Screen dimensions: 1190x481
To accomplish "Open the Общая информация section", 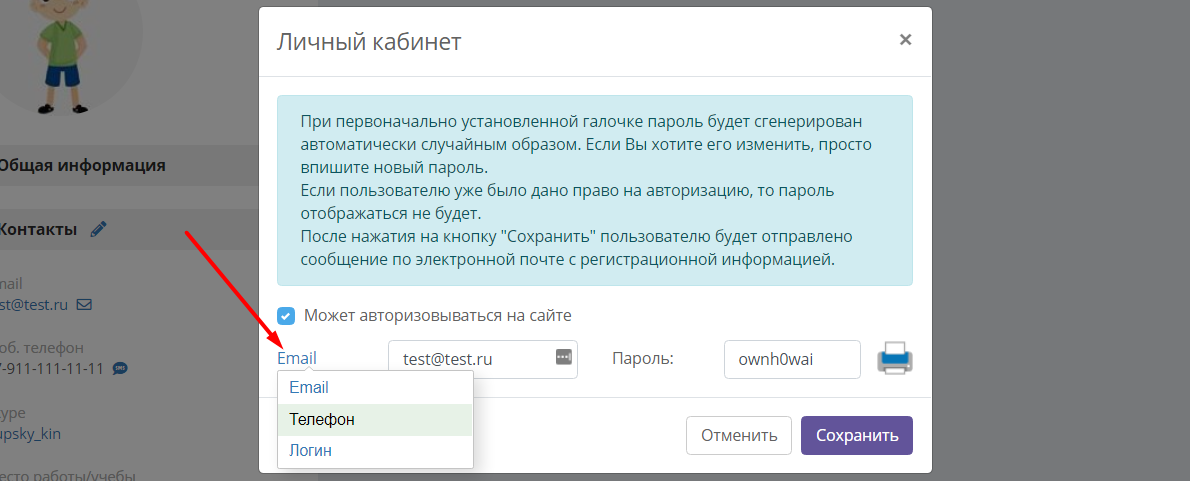I will click(x=129, y=165).
